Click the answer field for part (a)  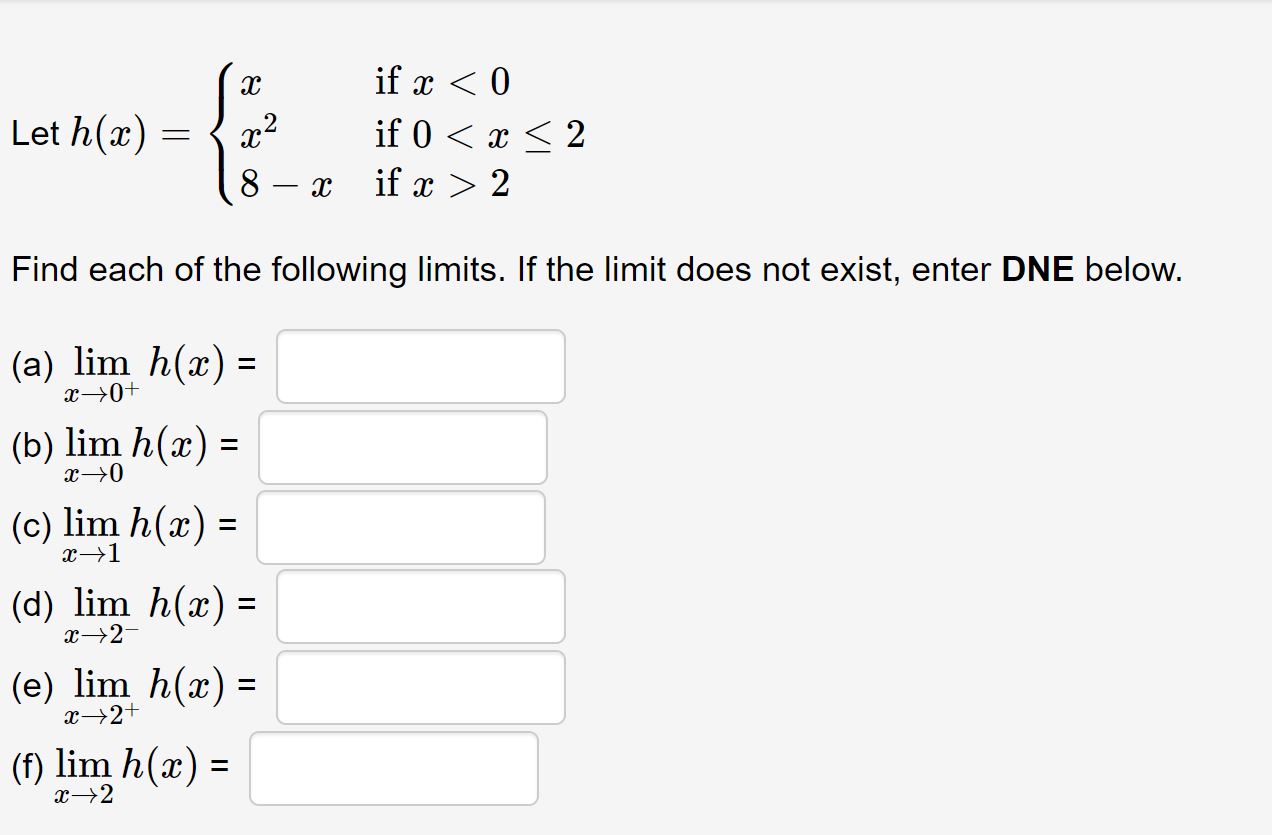[420, 367]
